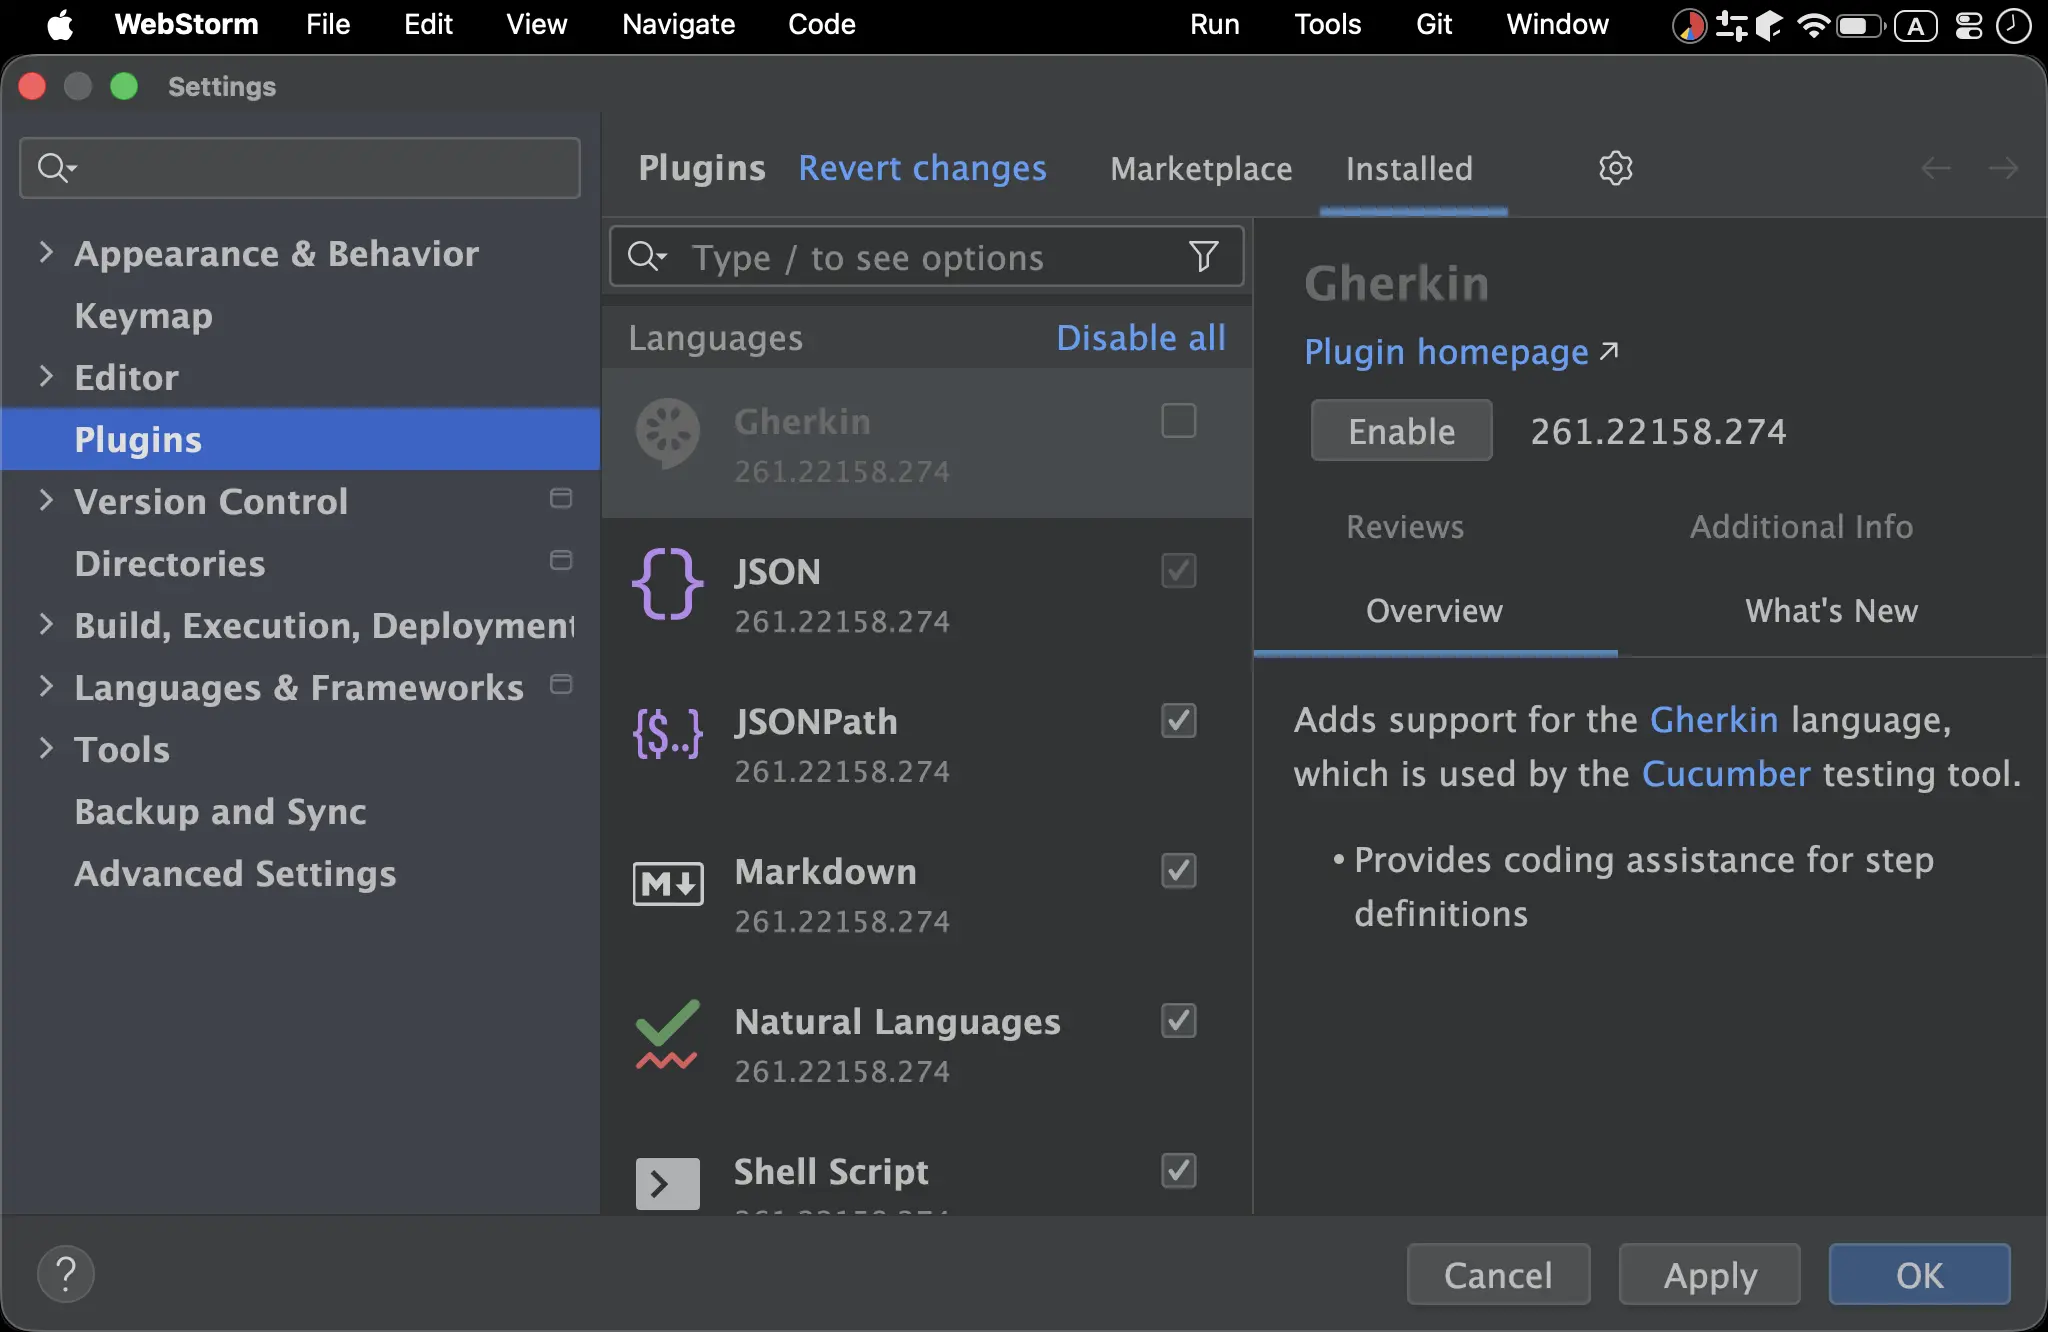The height and width of the screenshot is (1332, 2048).
Task: Expand Appearance & Behavior settings
Action: (45, 252)
